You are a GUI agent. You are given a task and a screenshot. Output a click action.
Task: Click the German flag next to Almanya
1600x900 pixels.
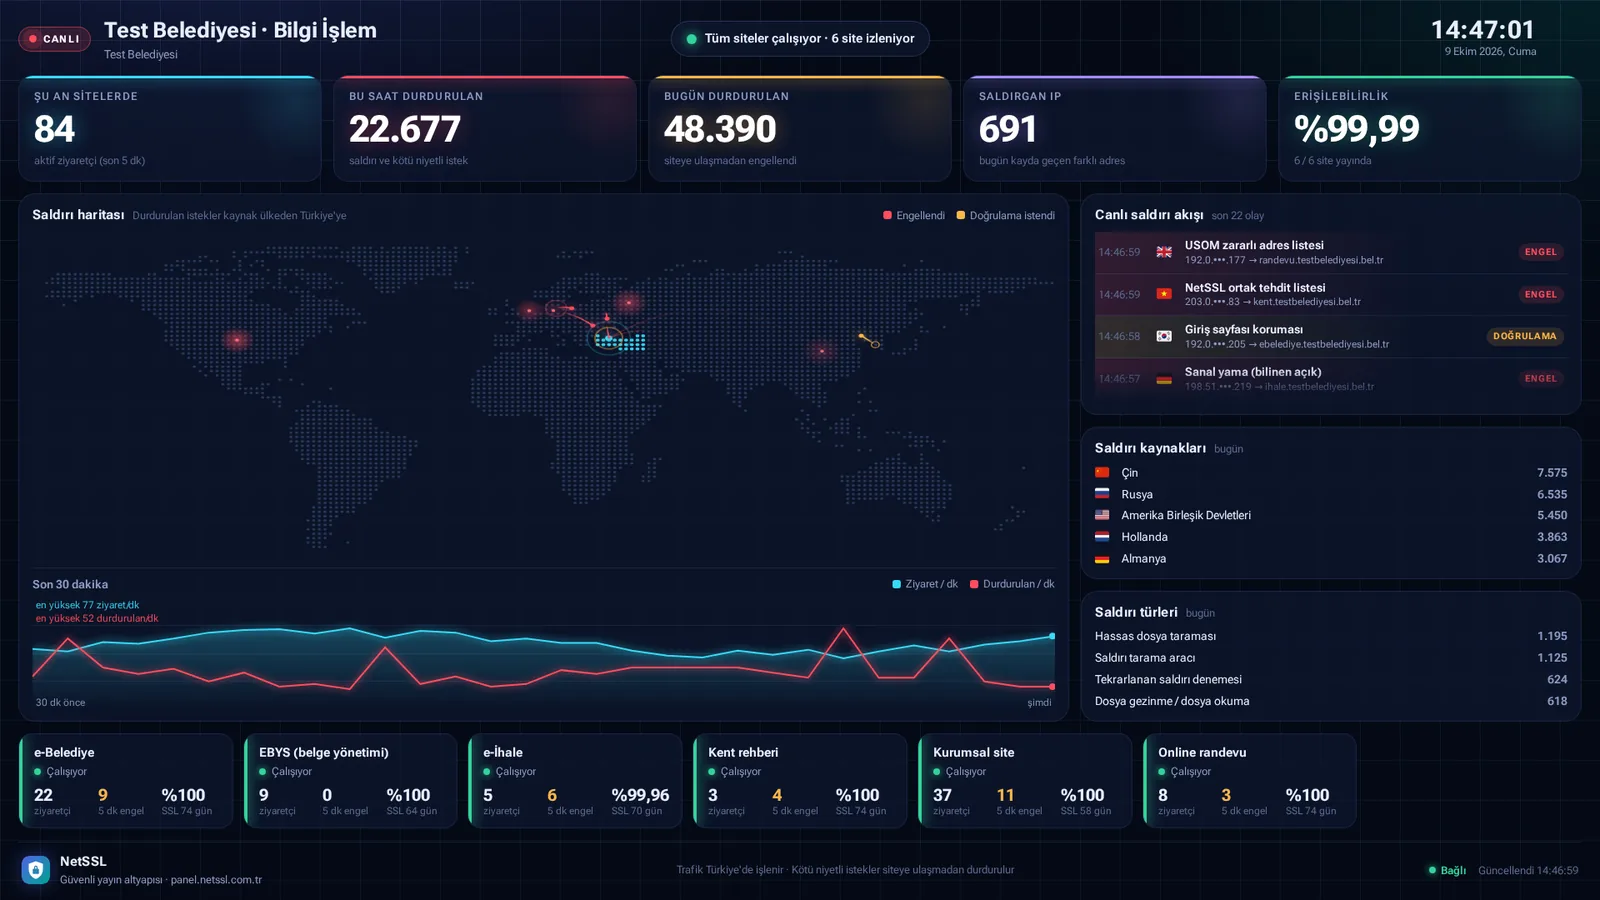(x=1102, y=559)
